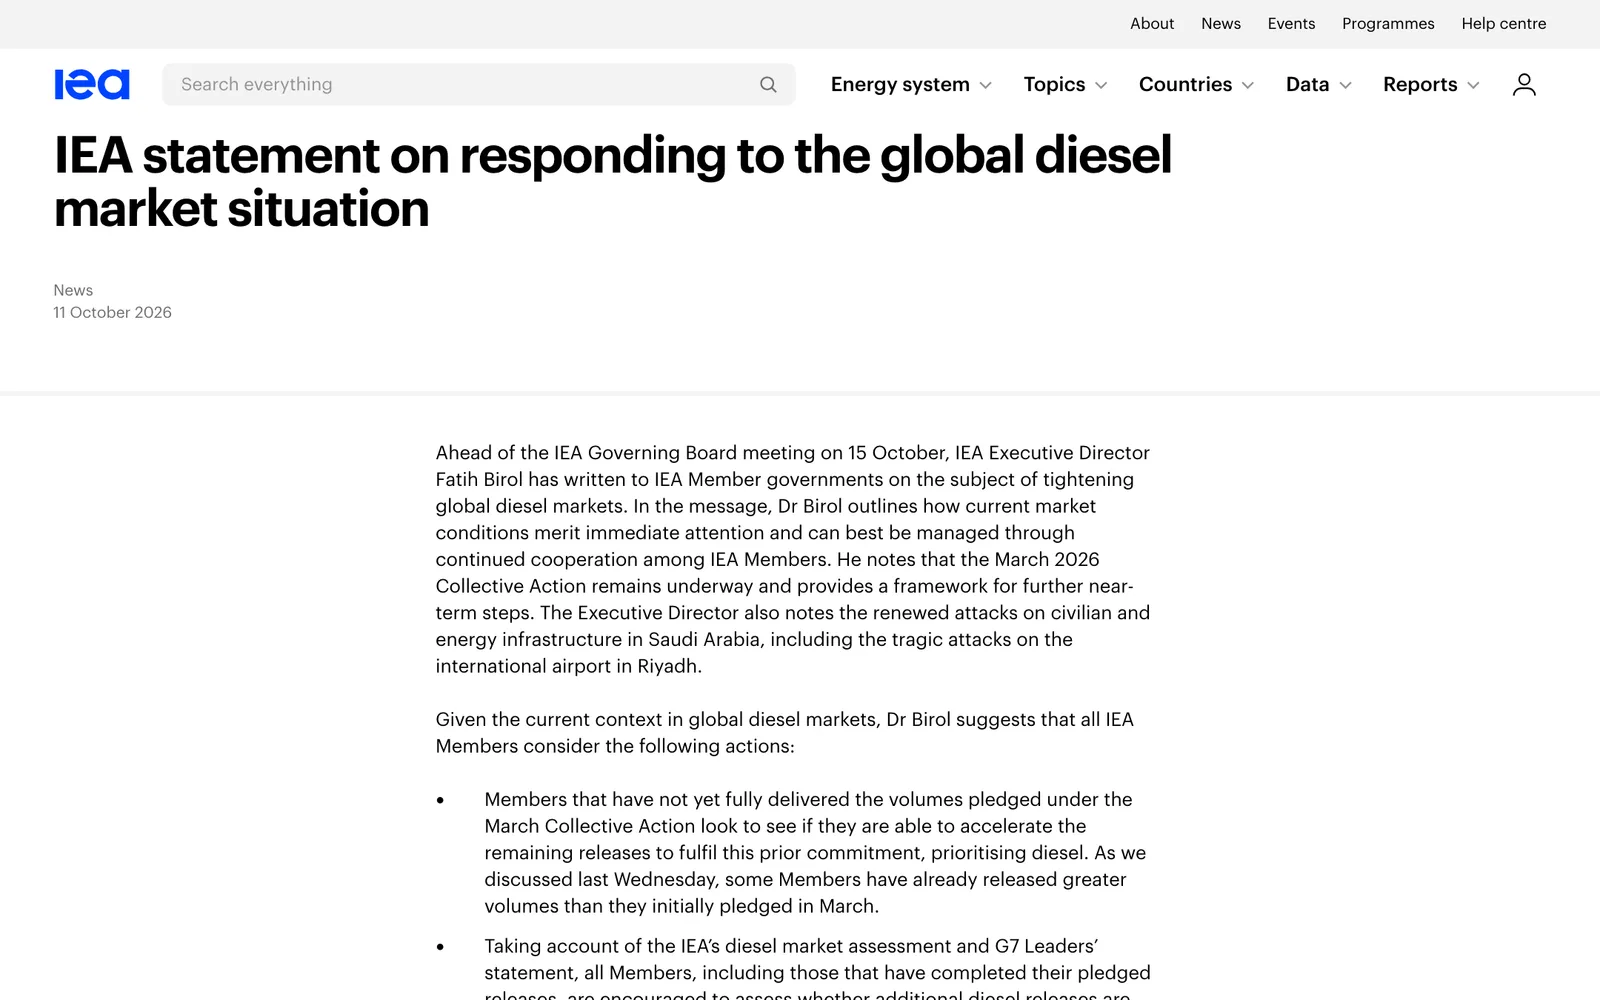This screenshot has width=1600, height=1000.
Task: Open the Programmes link
Action: [1388, 24]
